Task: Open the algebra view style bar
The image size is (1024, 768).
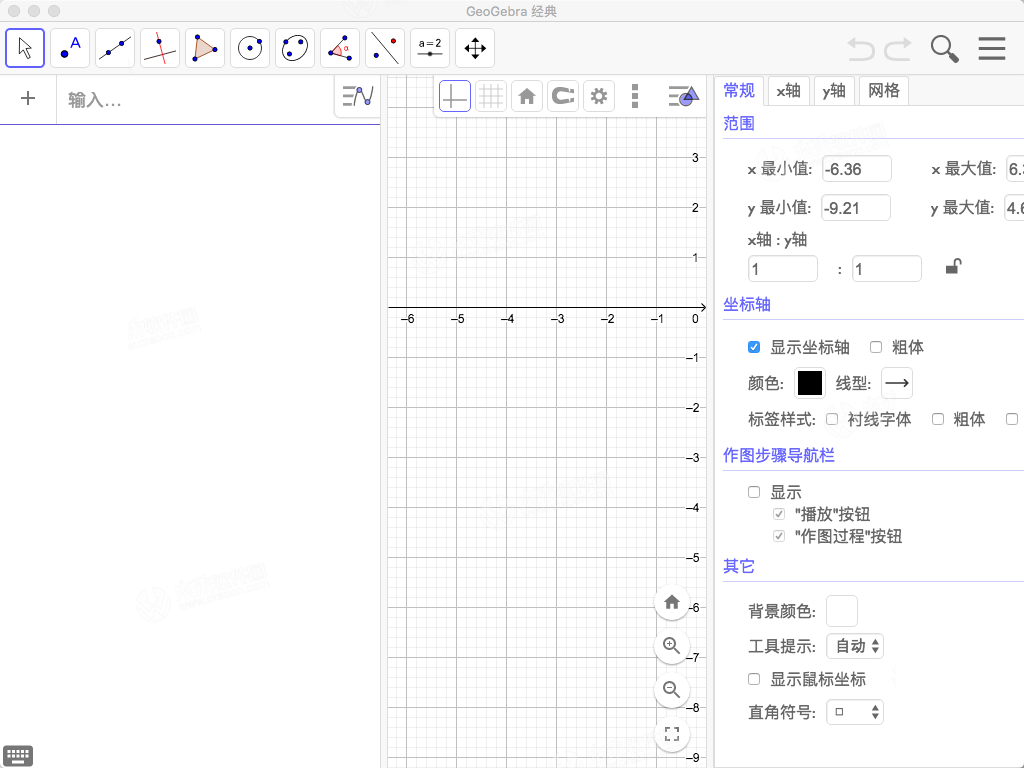Action: pyautogui.click(x=358, y=97)
